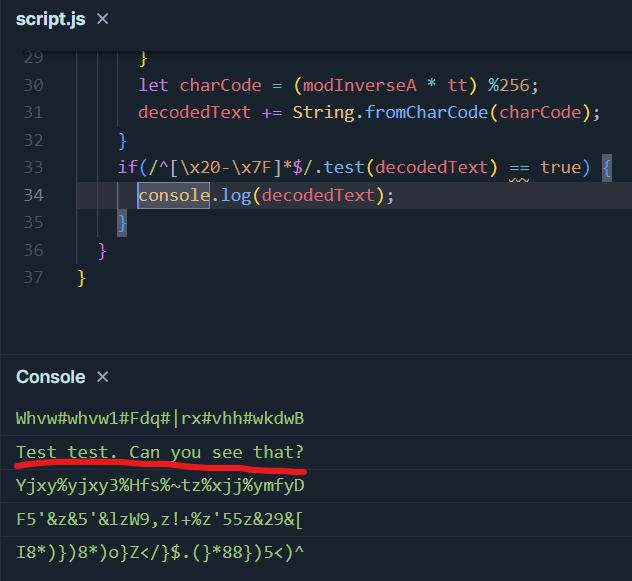Click the pink closing brace on line 36
The height and width of the screenshot is (581, 632).
tap(102, 251)
